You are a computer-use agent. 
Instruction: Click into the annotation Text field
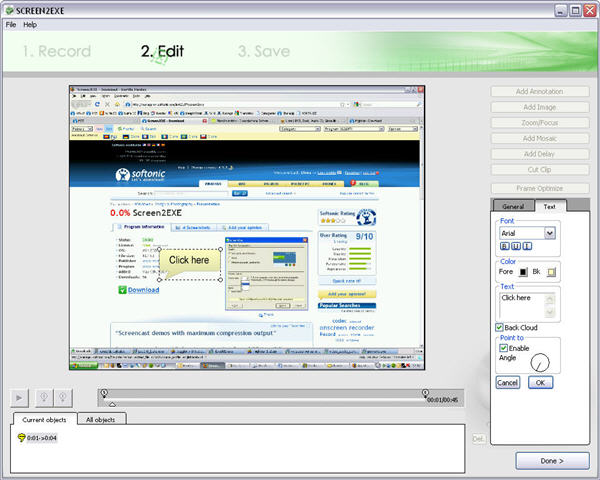pyautogui.click(x=523, y=305)
